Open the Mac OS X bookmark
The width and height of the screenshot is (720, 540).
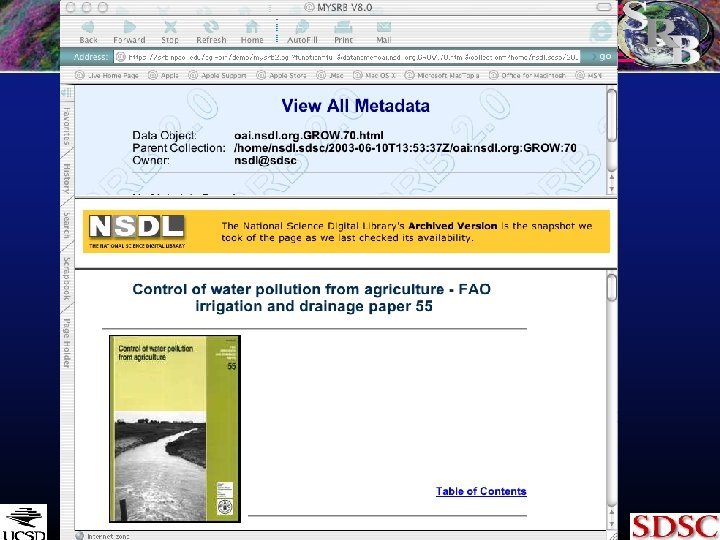tap(375, 75)
